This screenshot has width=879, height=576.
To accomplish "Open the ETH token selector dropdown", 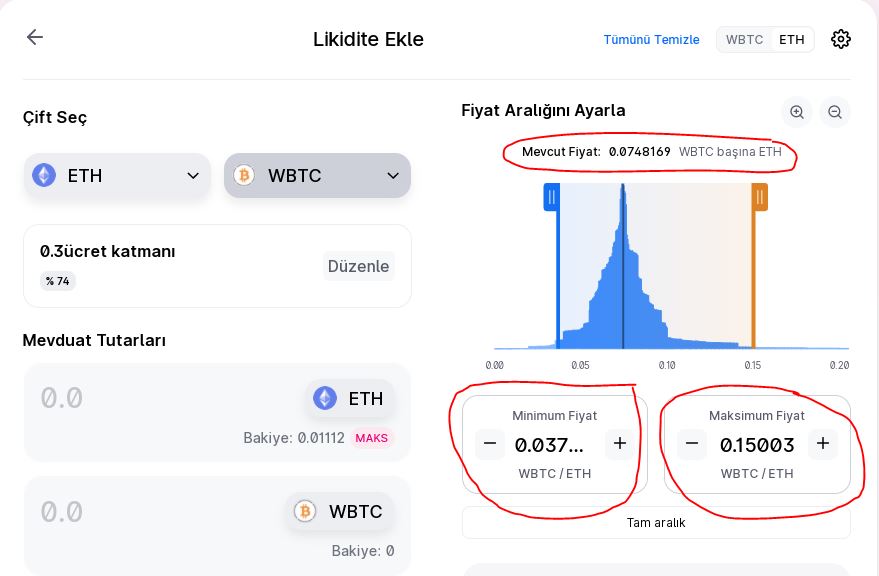I will click(117, 176).
